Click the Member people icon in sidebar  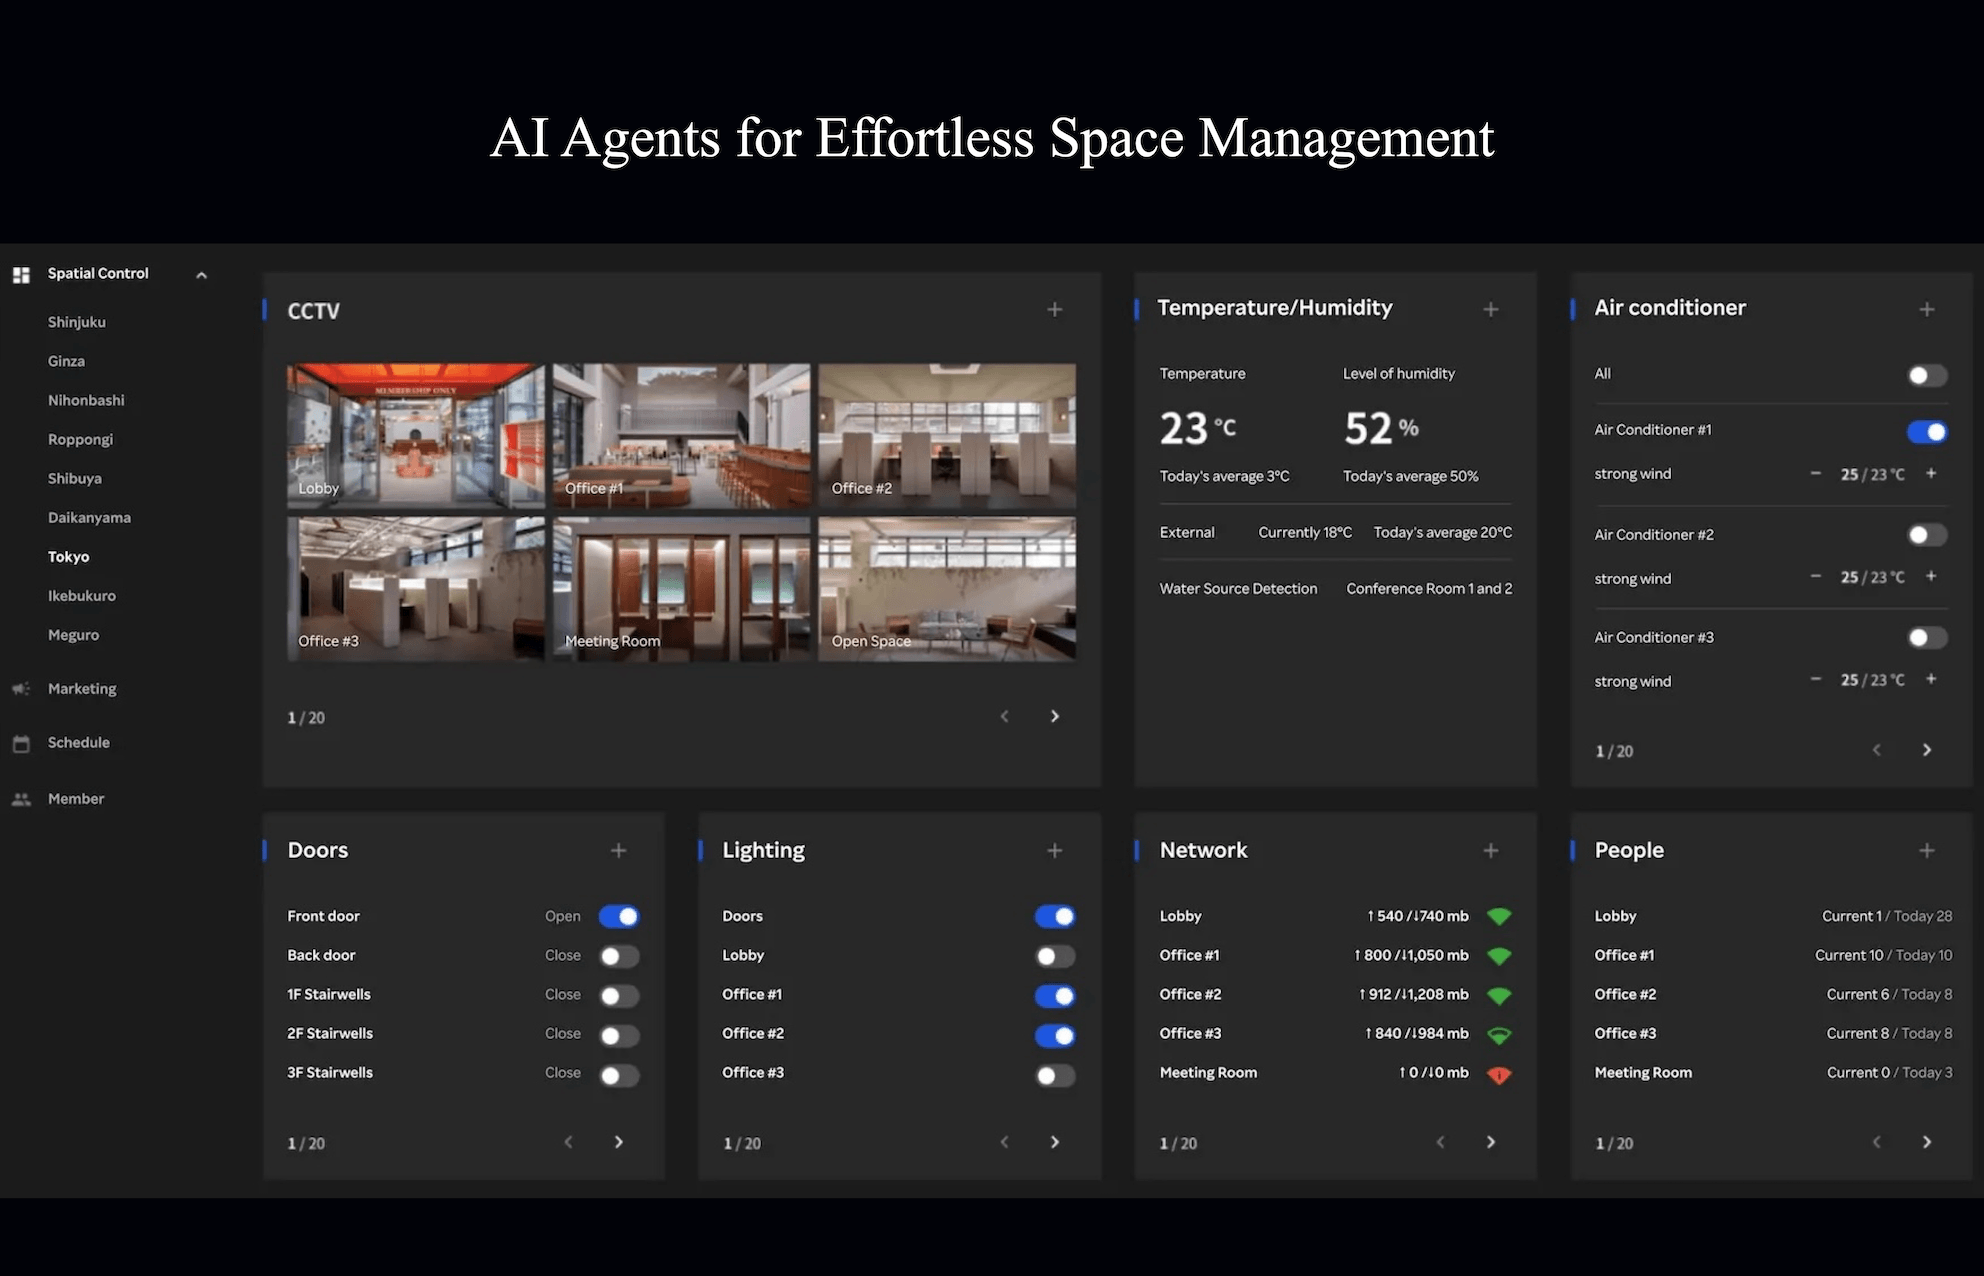coord(21,799)
